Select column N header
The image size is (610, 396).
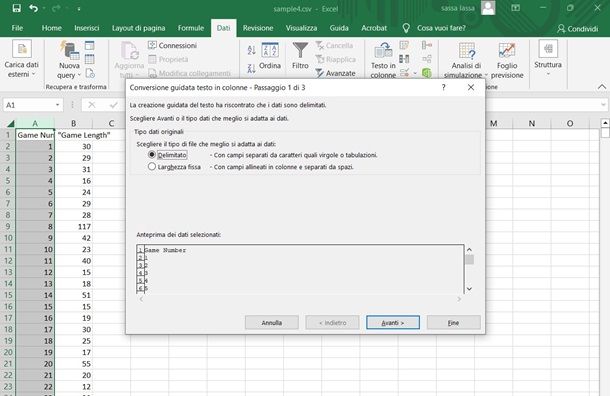tap(532, 124)
